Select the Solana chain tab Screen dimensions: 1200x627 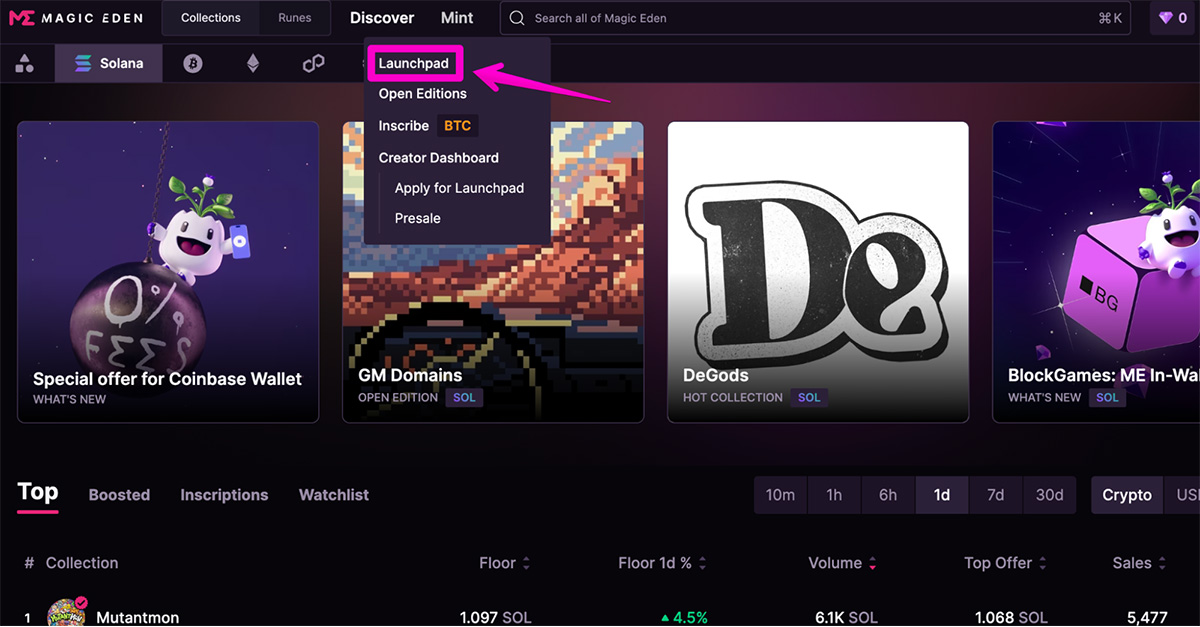[x=108, y=63]
